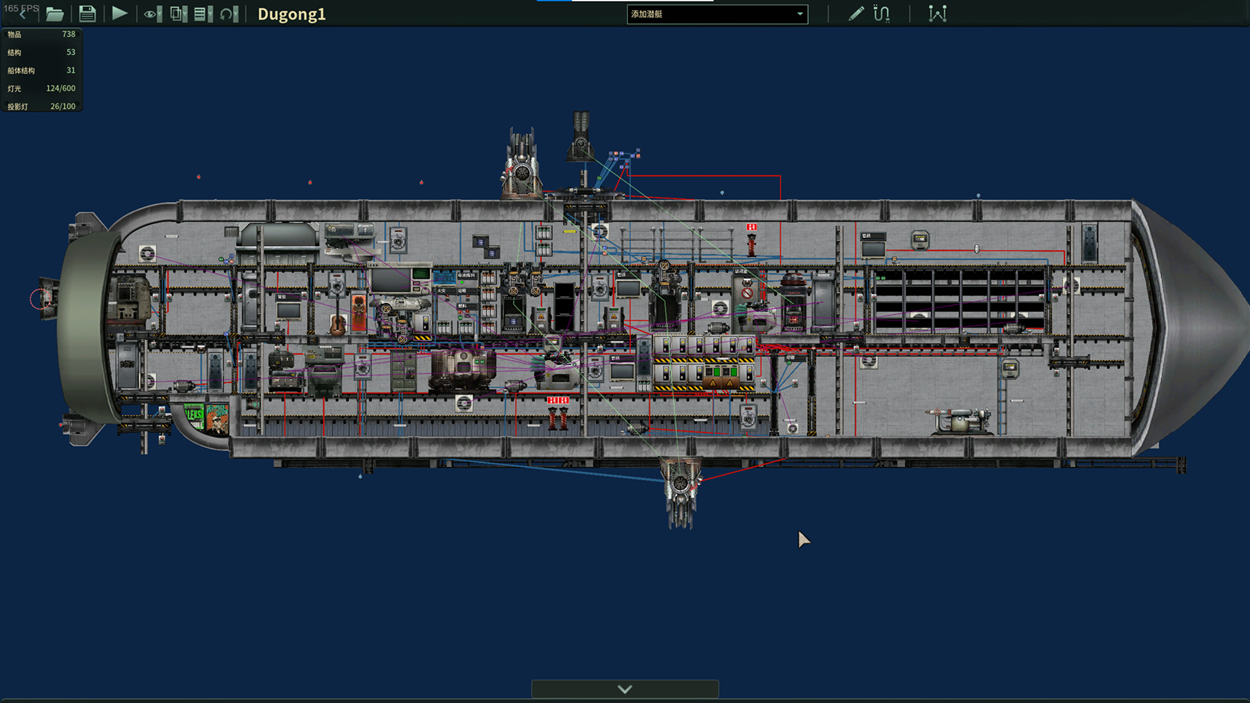Viewport: 1250px width, 703px height.
Task: Open the overlapping squares toolbar dropdown
Action: pos(178,14)
